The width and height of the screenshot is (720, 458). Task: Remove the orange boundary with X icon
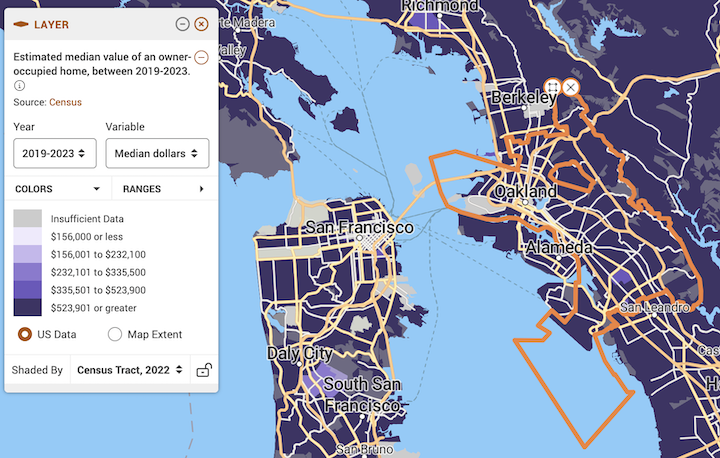(x=570, y=87)
